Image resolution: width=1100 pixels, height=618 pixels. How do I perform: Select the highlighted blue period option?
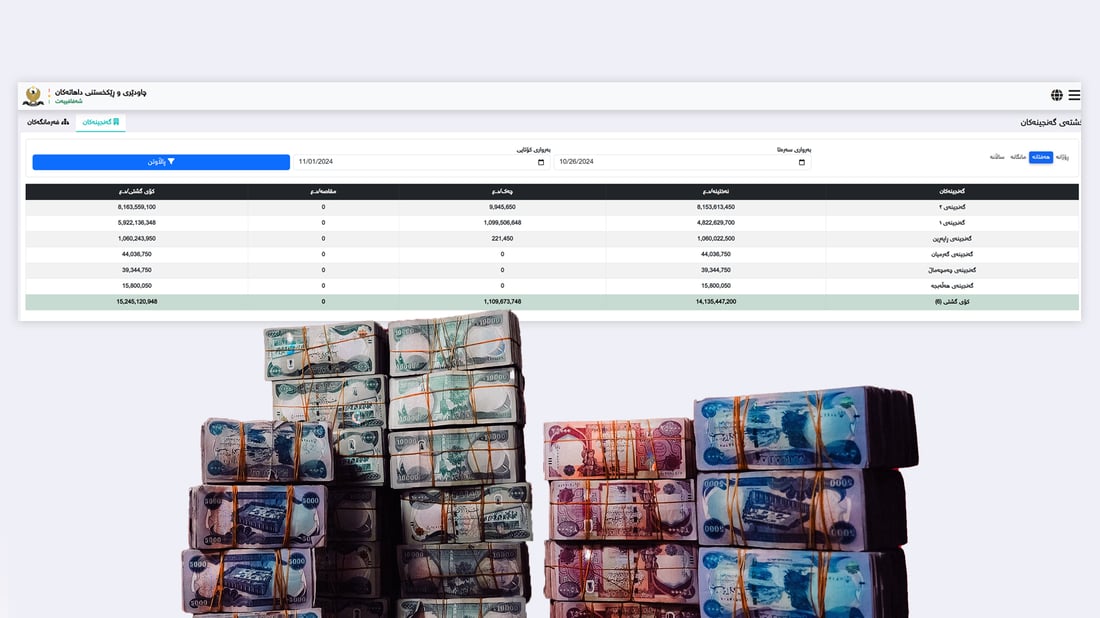pyautogui.click(x=1041, y=157)
